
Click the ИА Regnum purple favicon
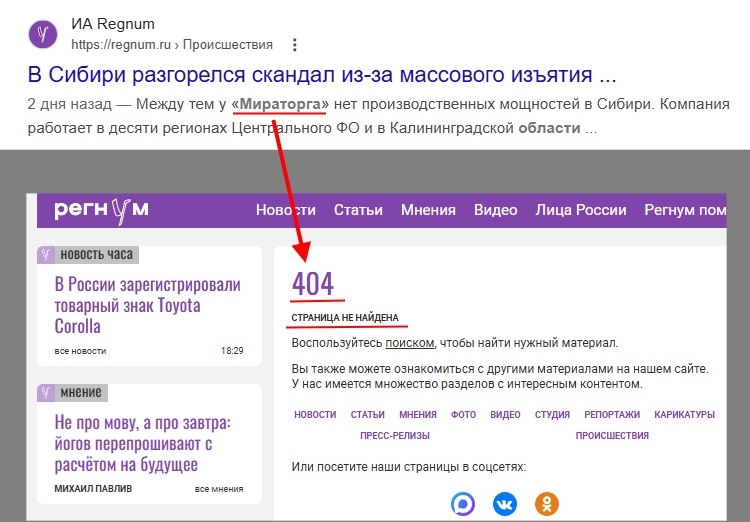coord(43,34)
